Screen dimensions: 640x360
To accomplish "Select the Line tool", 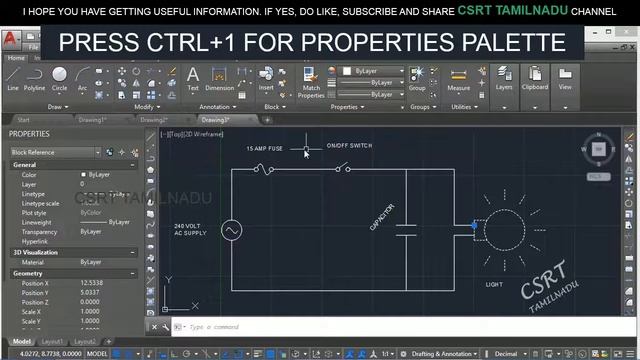I will point(13,79).
